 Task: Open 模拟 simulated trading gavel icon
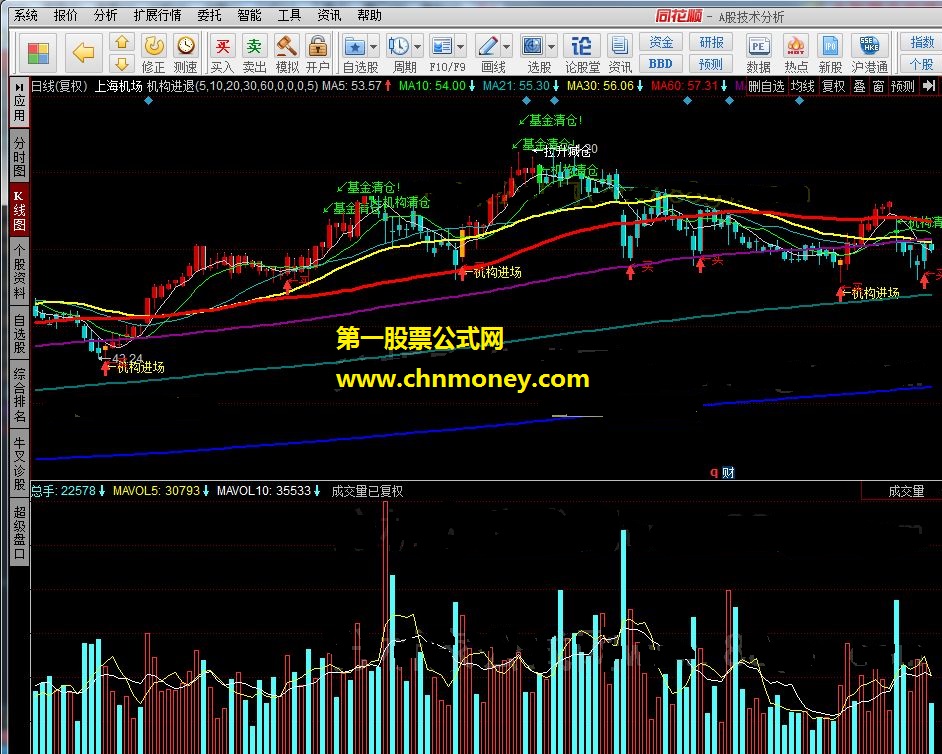287,46
